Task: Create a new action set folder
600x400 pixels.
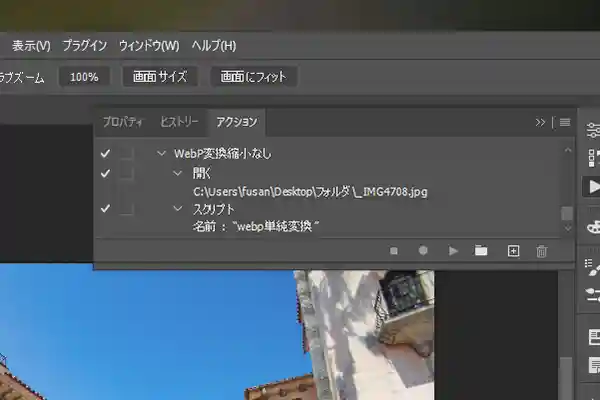Action: (x=481, y=251)
